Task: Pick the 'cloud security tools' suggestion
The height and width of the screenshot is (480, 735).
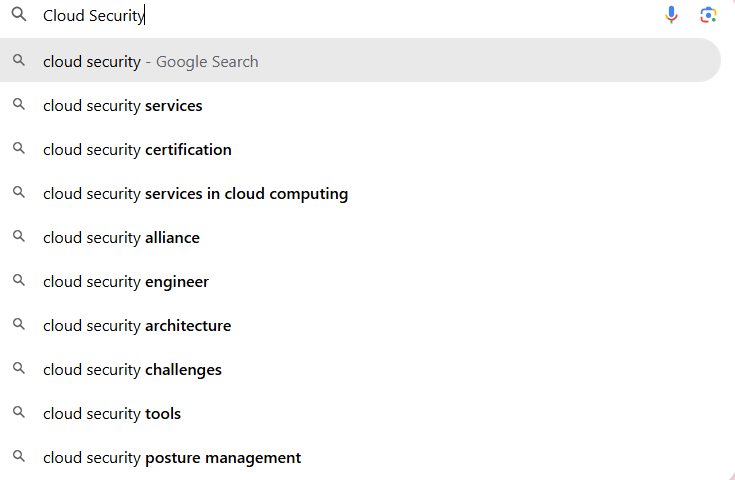Action: [360, 414]
